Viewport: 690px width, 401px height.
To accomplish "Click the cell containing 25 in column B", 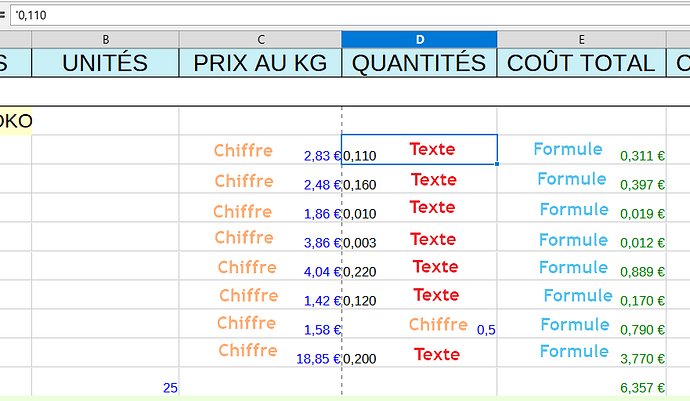I will (105, 385).
